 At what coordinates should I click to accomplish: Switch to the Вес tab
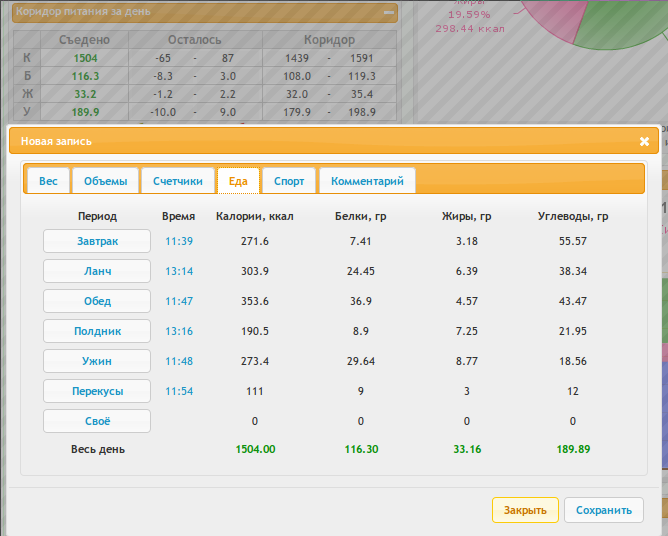pyautogui.click(x=48, y=181)
